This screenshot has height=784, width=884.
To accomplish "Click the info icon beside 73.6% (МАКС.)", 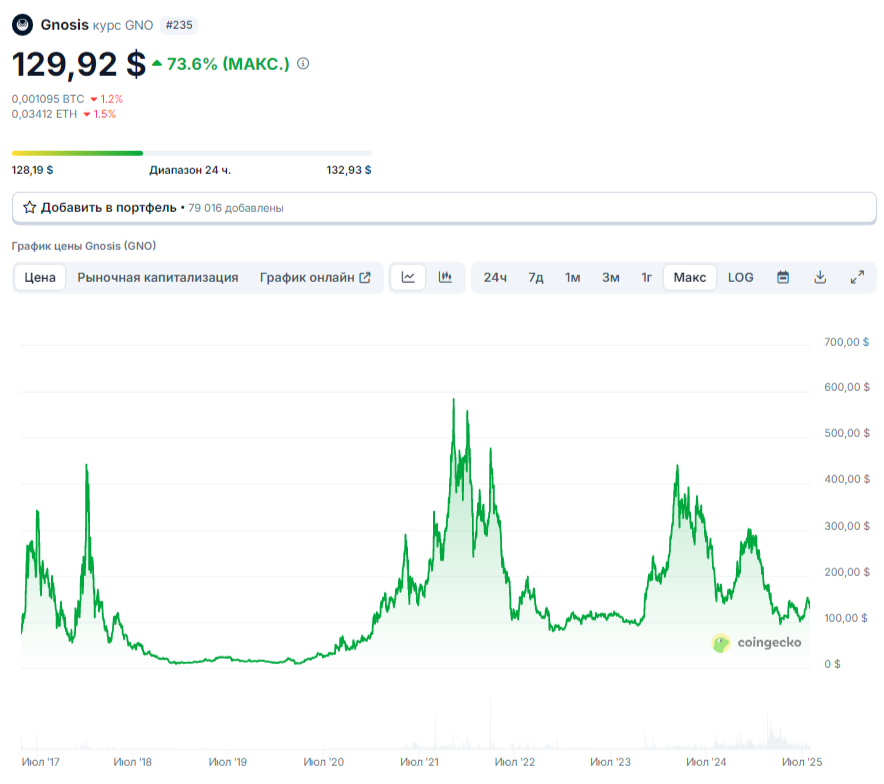I will tap(303, 64).
